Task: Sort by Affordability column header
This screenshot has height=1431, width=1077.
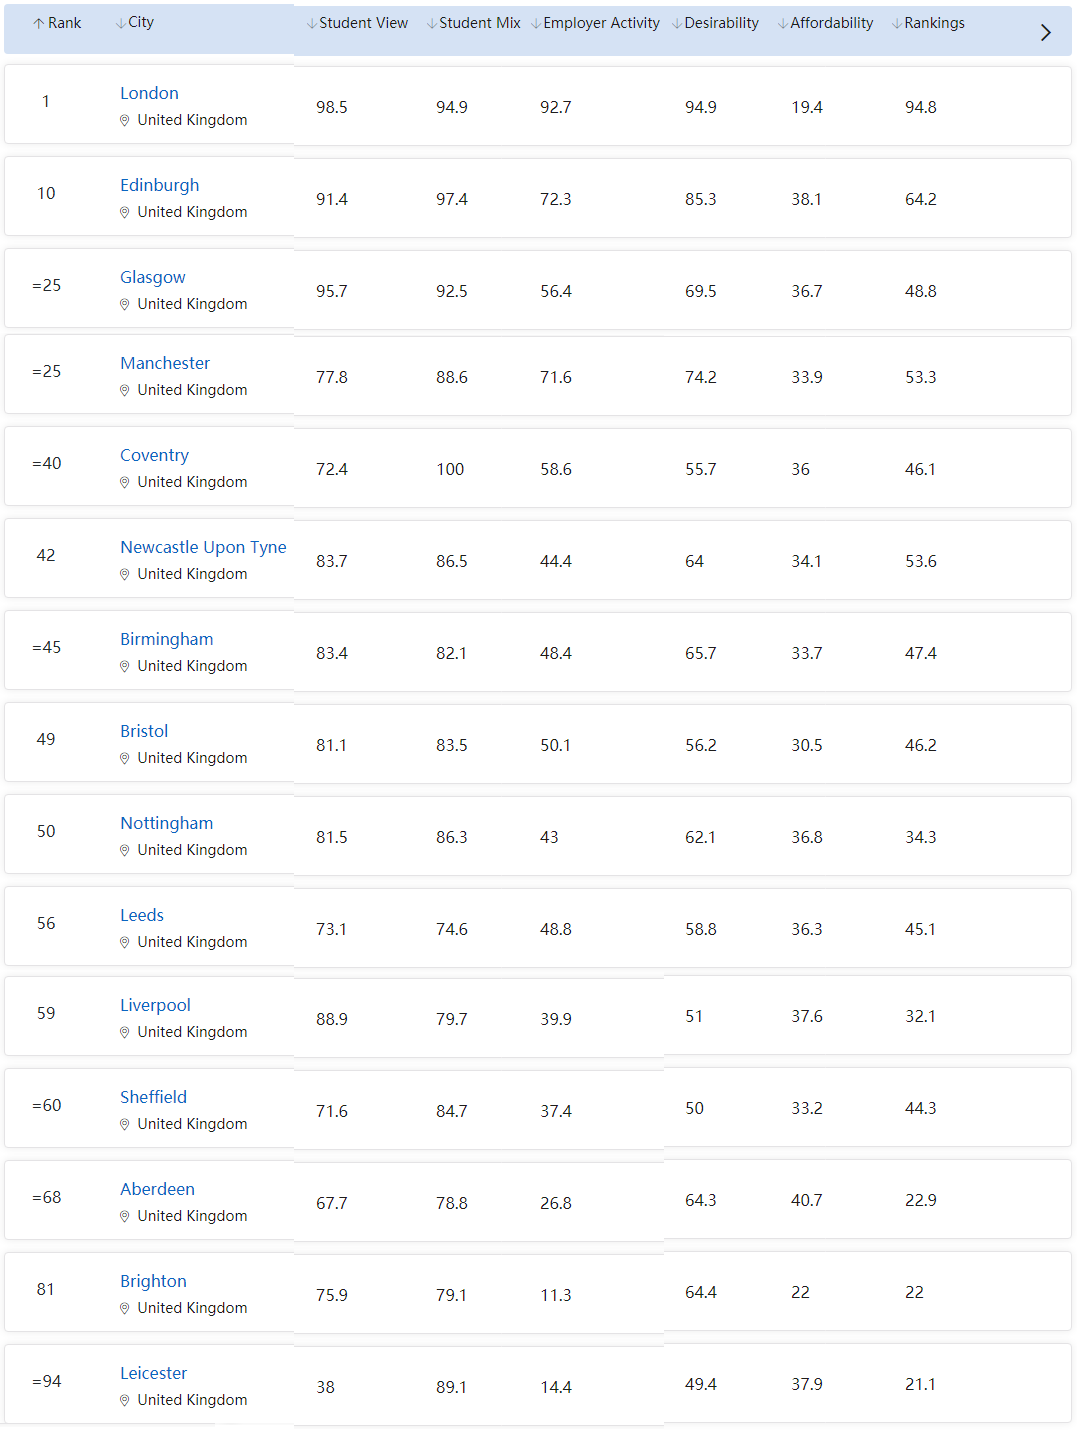Action: pyautogui.click(x=831, y=23)
